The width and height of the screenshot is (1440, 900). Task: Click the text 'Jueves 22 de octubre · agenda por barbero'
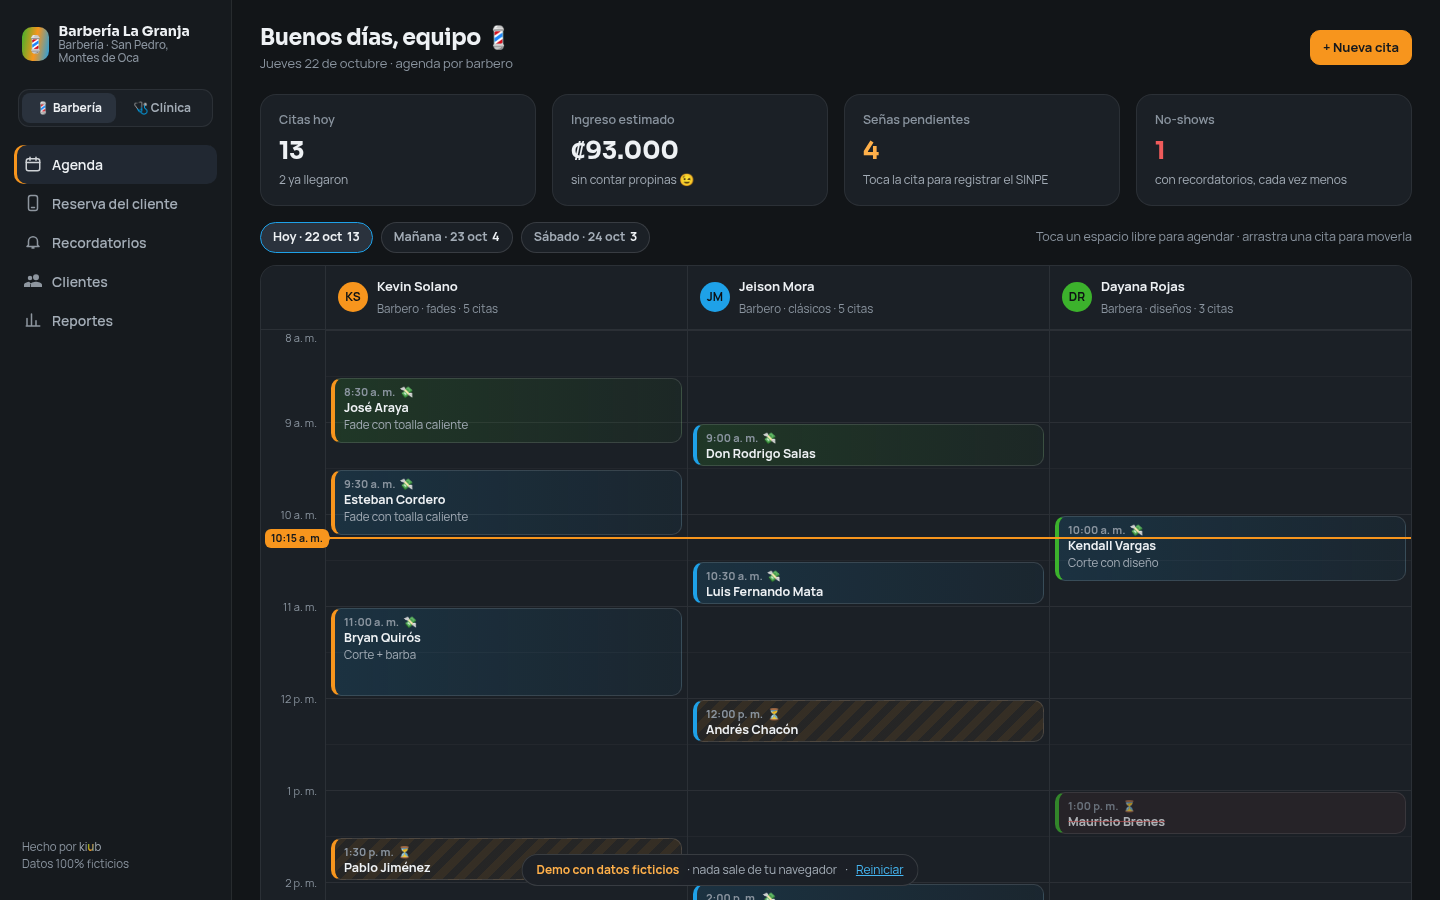(386, 63)
